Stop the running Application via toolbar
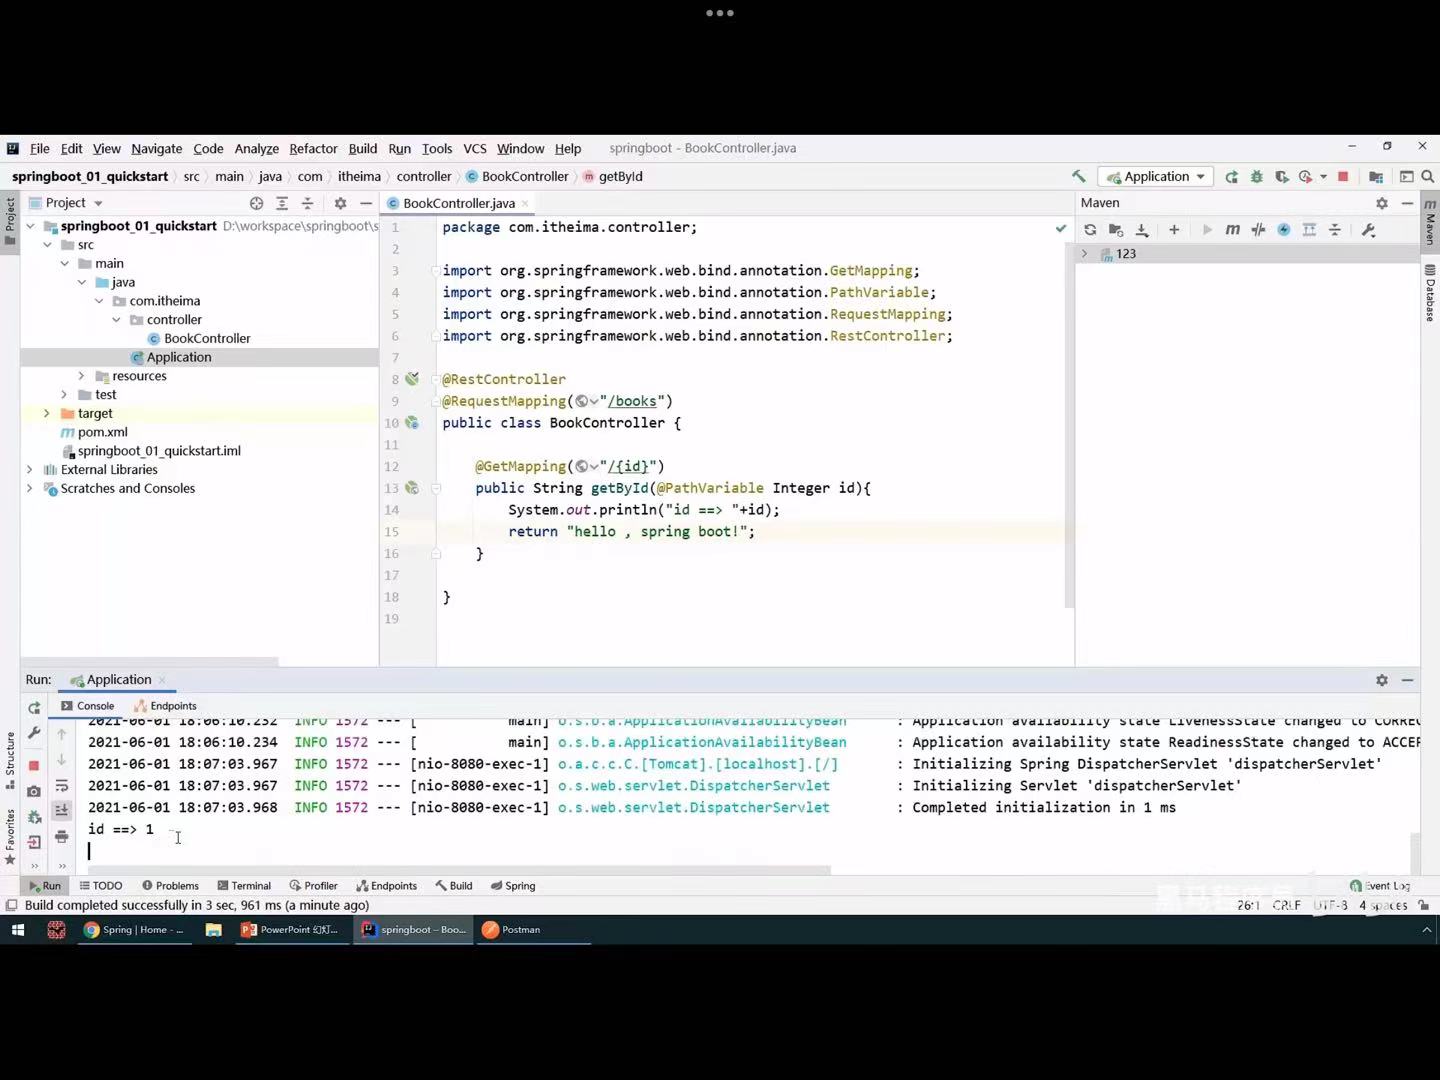The width and height of the screenshot is (1440, 1080). pos(1343,176)
